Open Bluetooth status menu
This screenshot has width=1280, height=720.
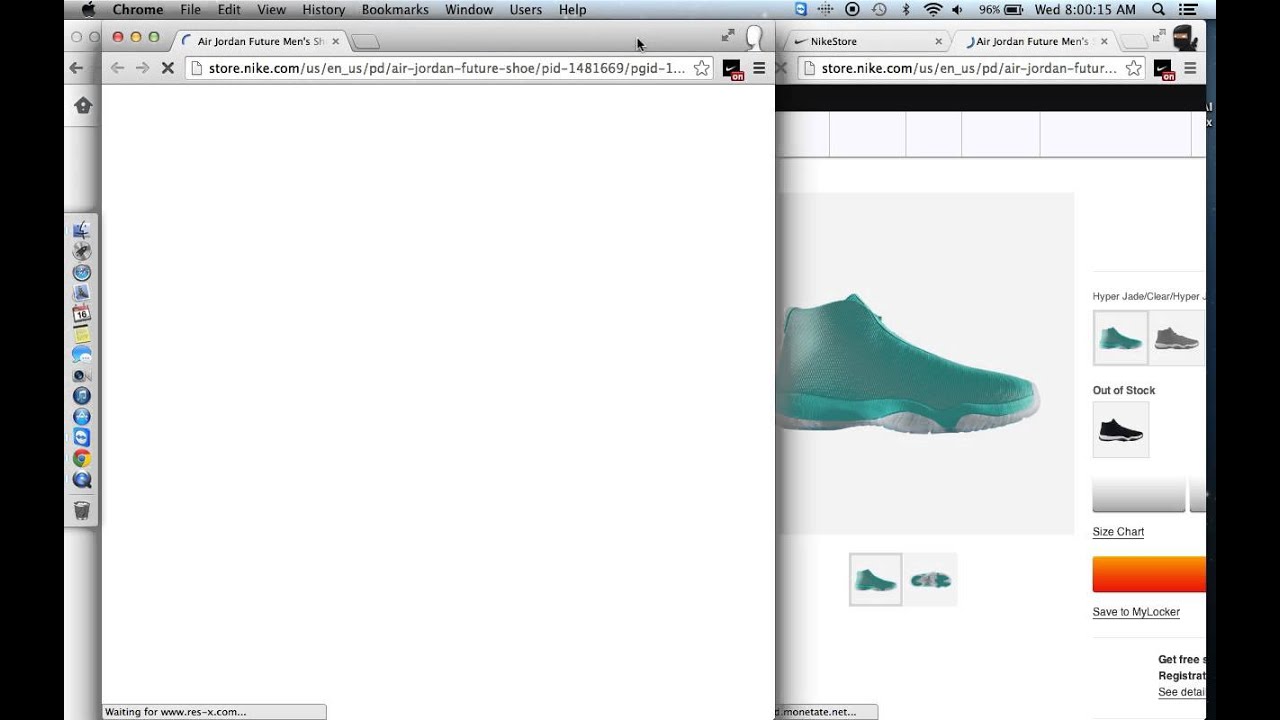click(906, 9)
